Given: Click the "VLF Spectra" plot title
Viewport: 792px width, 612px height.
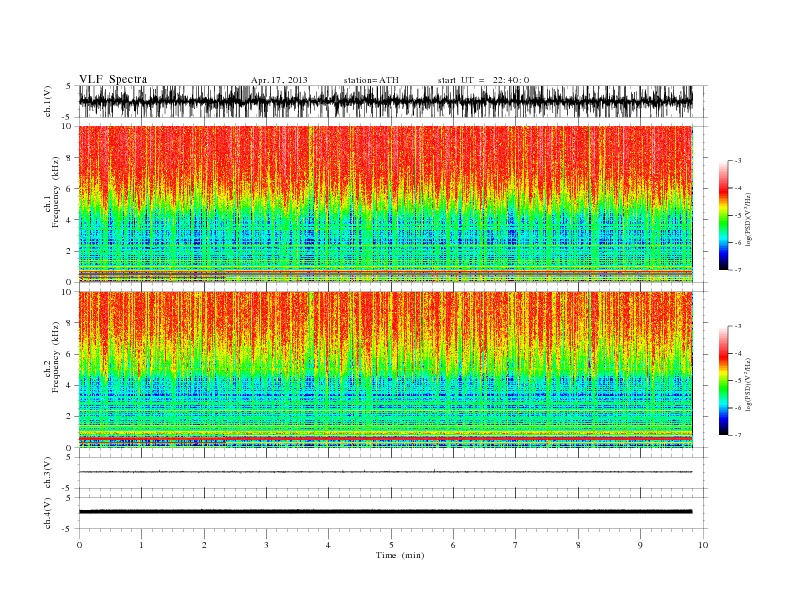Looking at the screenshot, I should (113, 79).
